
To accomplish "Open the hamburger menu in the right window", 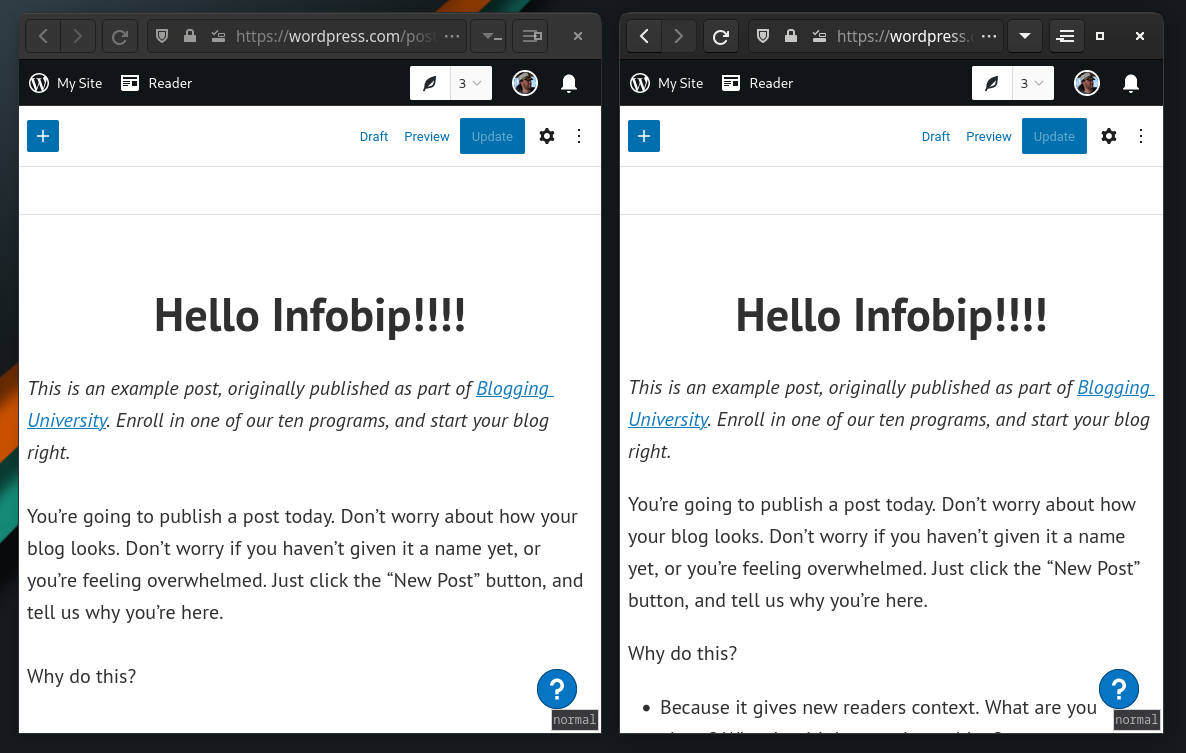I will point(1066,36).
